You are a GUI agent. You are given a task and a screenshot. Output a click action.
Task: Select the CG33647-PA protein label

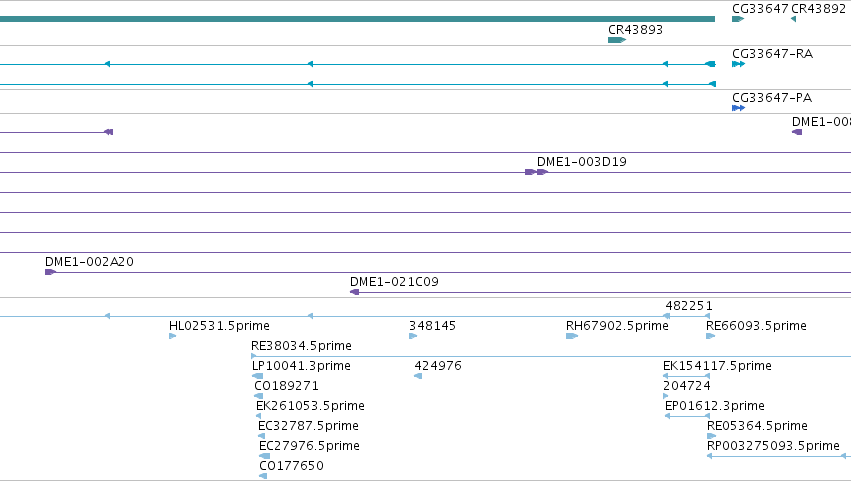pos(772,98)
